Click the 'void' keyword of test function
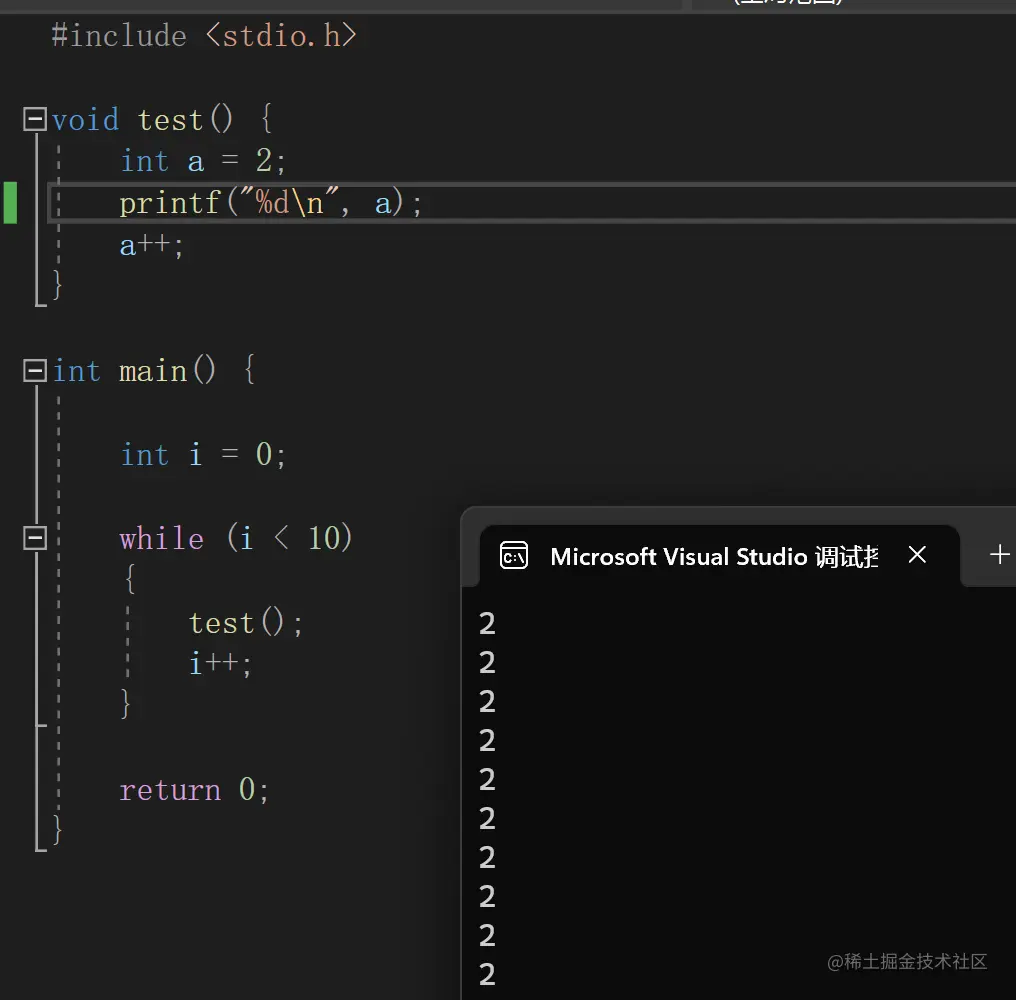The image size is (1016, 1000). click(x=86, y=121)
